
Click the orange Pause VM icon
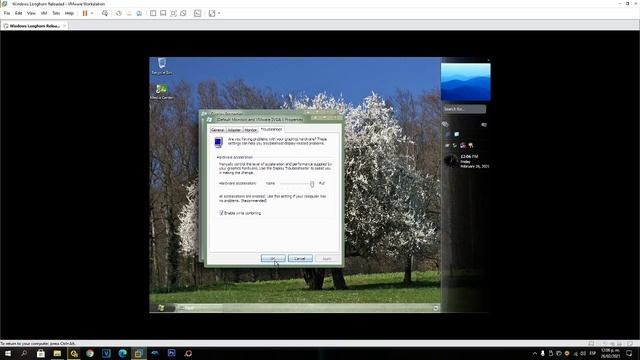coord(85,13)
